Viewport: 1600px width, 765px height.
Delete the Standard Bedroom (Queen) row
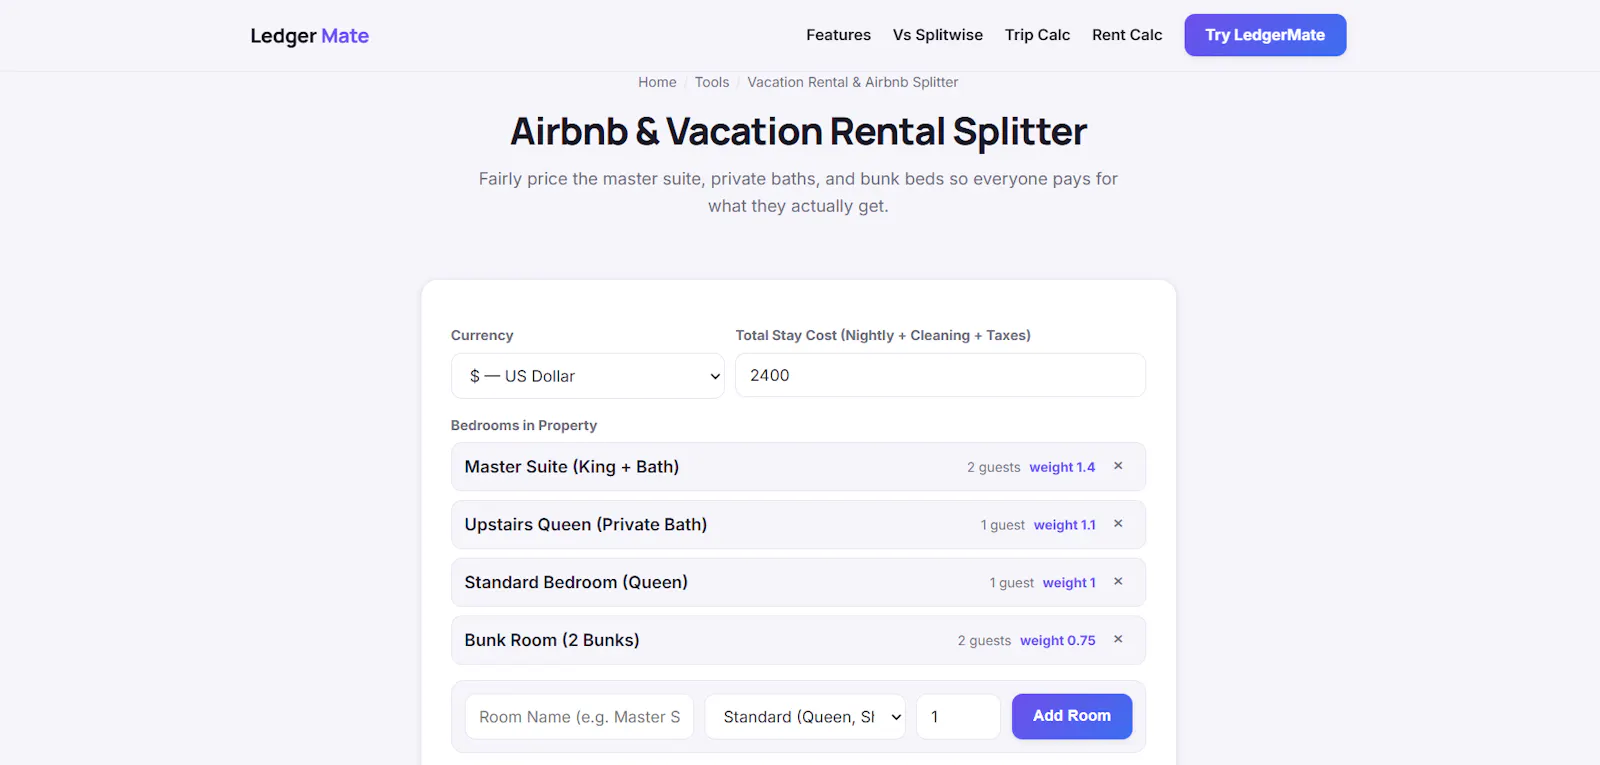[x=1118, y=582]
